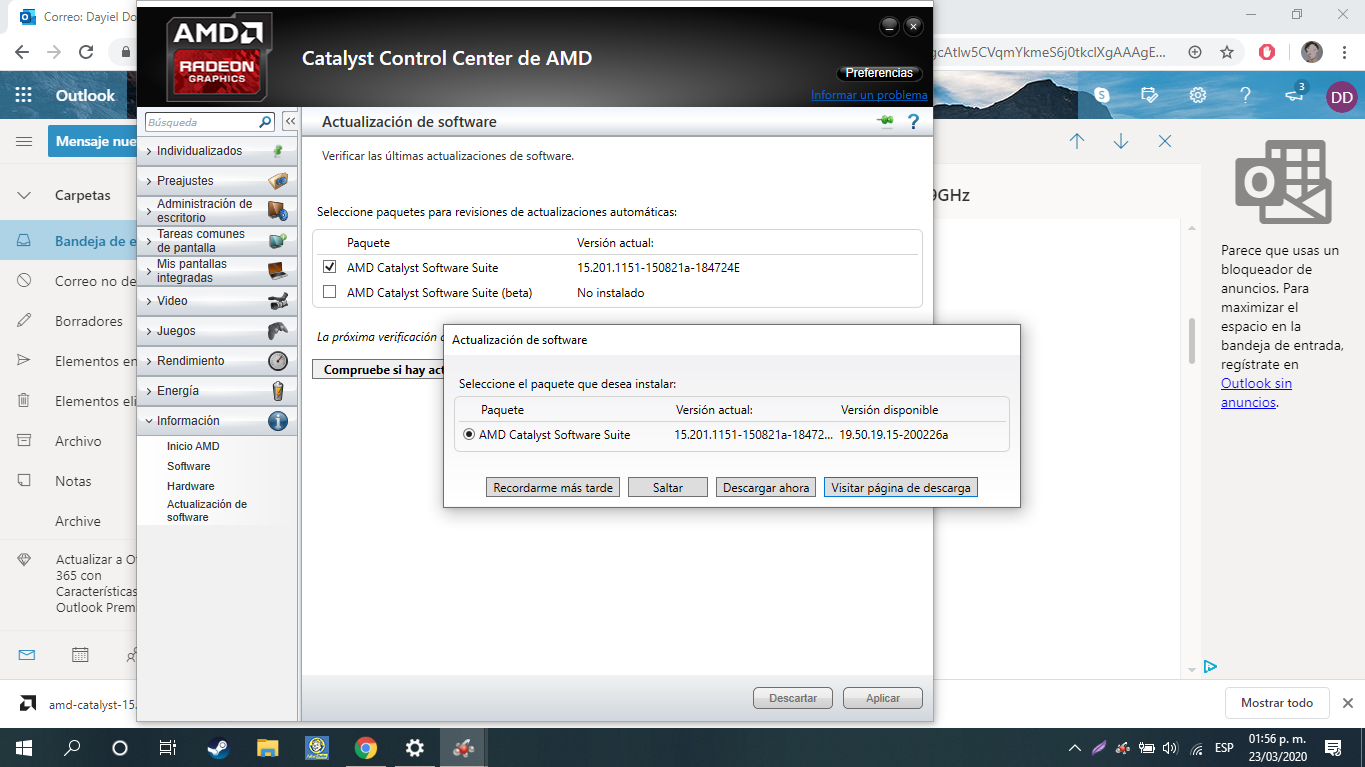
Task: Open Outlook app launcher grid
Action: (x=24, y=95)
